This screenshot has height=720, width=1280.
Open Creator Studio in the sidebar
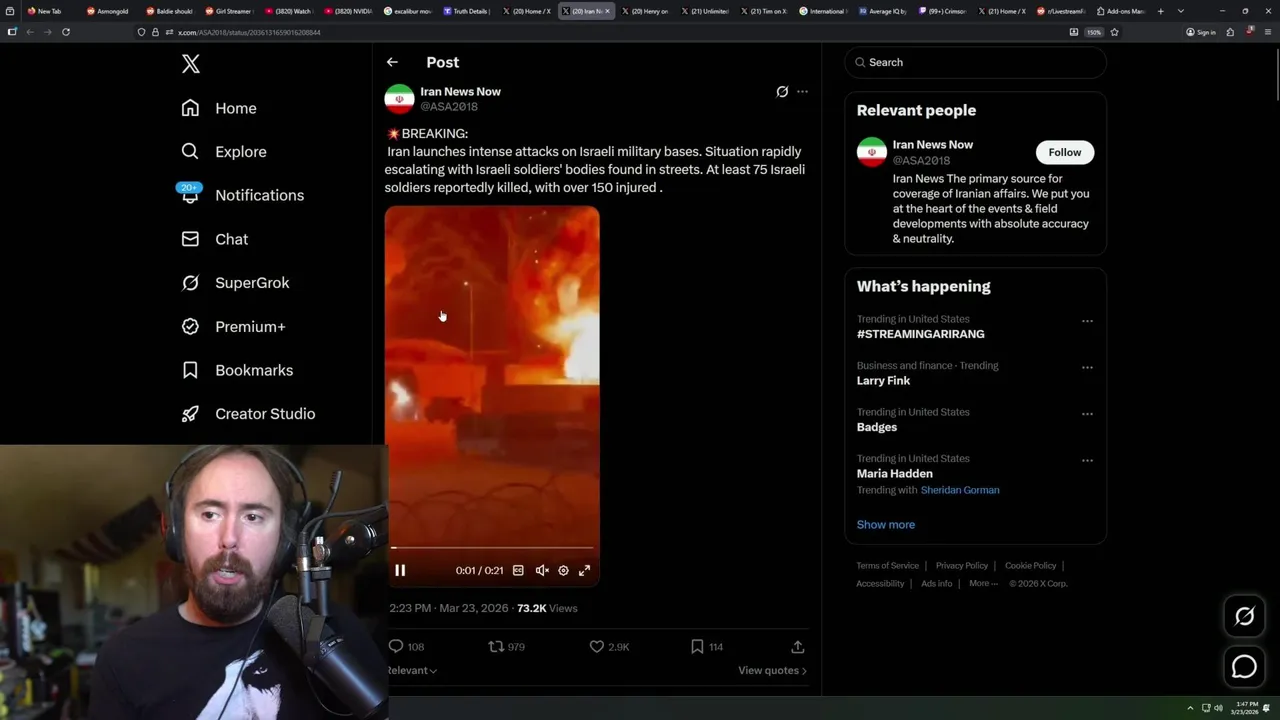pyautogui.click(x=248, y=414)
